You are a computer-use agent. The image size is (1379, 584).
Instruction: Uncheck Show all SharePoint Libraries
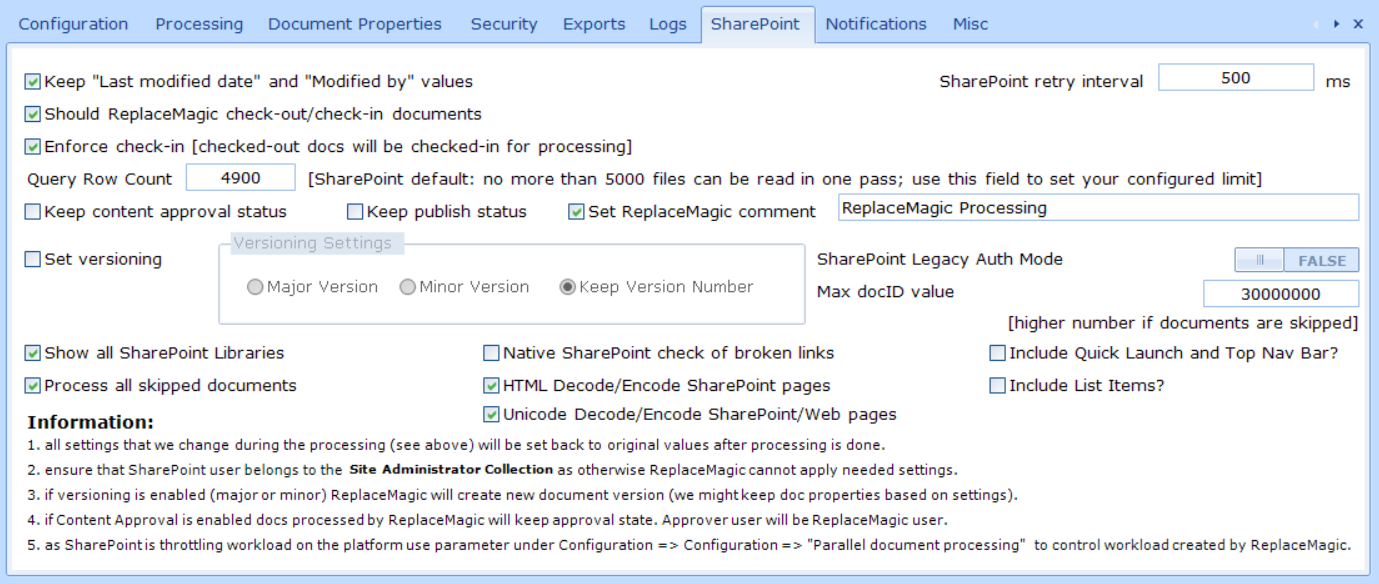point(33,353)
